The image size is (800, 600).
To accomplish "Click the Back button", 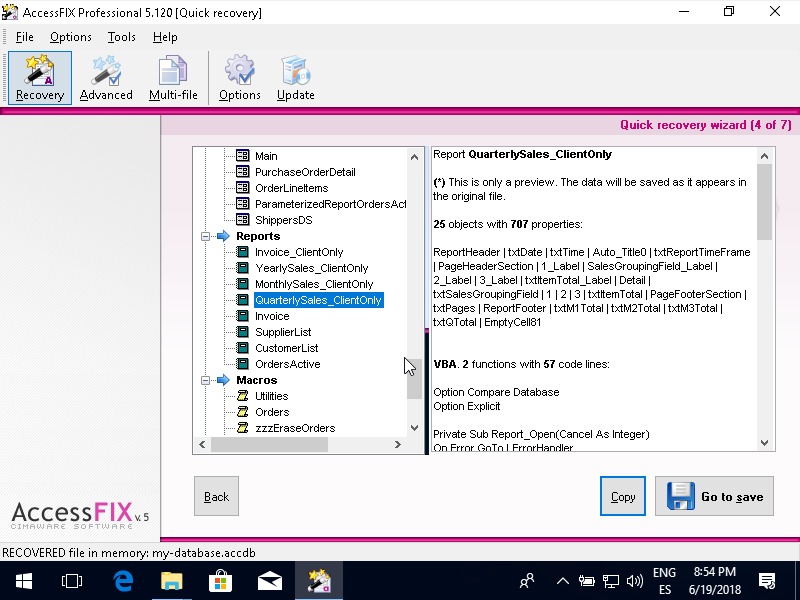I will [x=216, y=496].
